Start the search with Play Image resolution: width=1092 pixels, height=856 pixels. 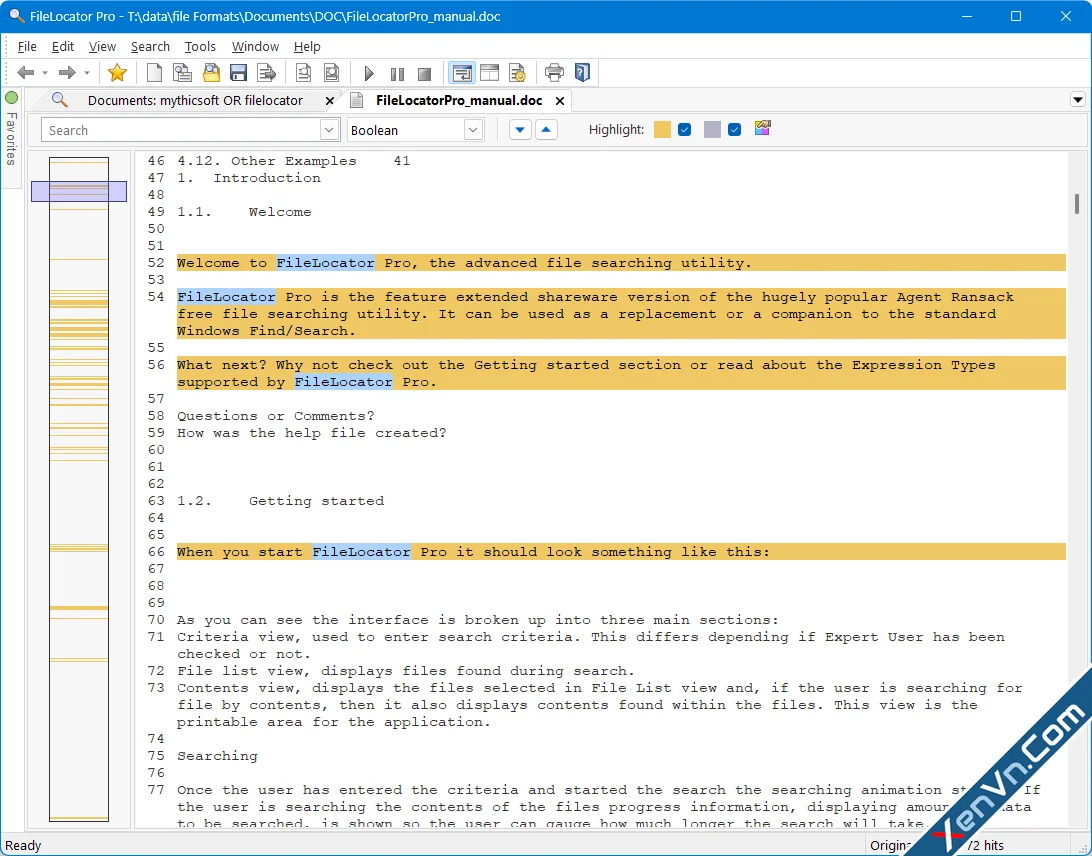[368, 73]
